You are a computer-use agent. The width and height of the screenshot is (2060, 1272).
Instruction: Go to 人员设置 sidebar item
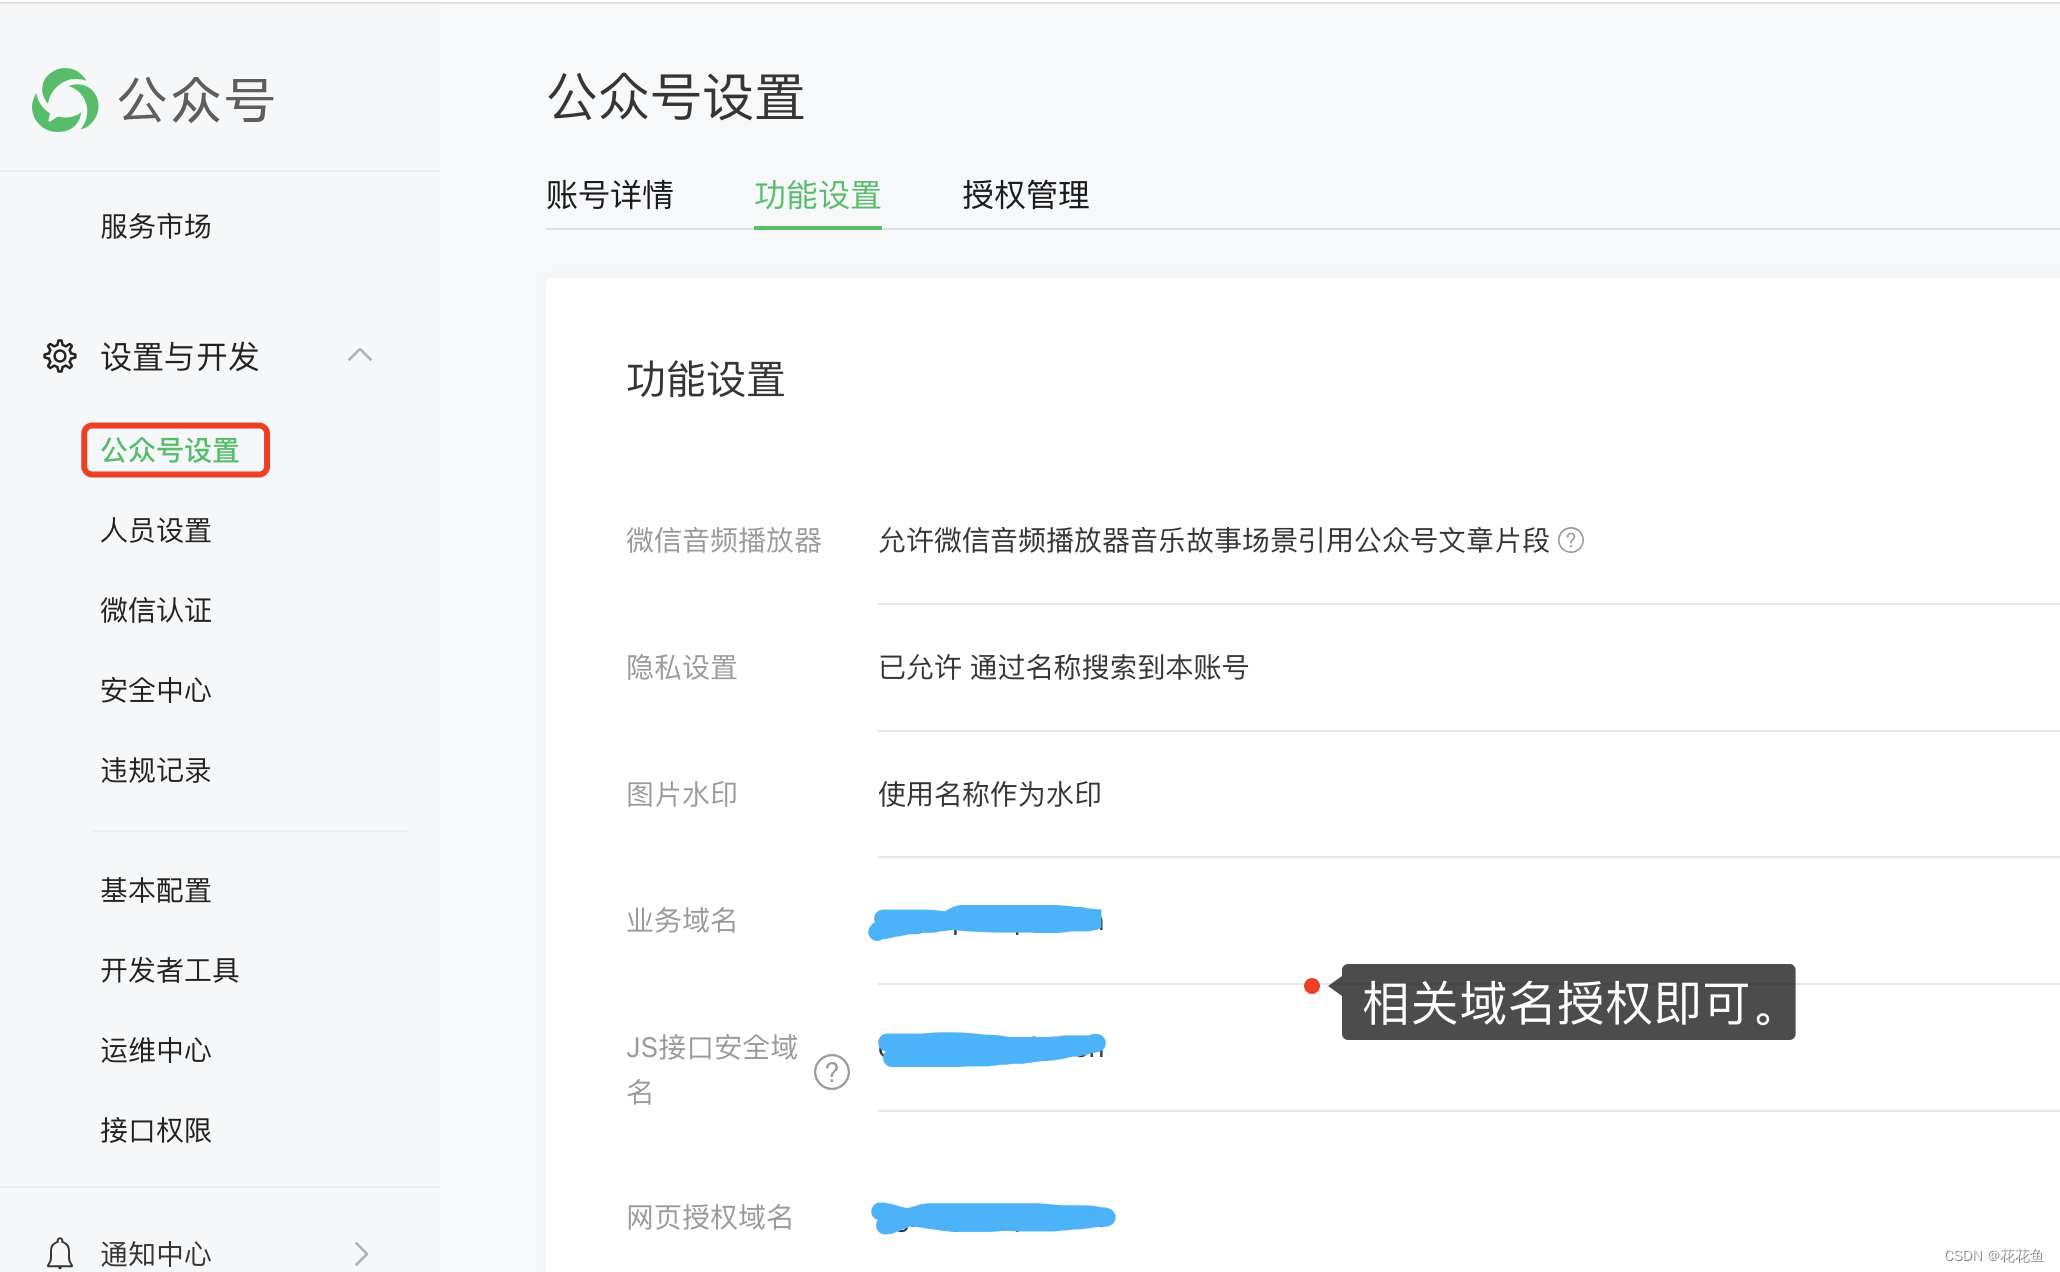point(155,530)
